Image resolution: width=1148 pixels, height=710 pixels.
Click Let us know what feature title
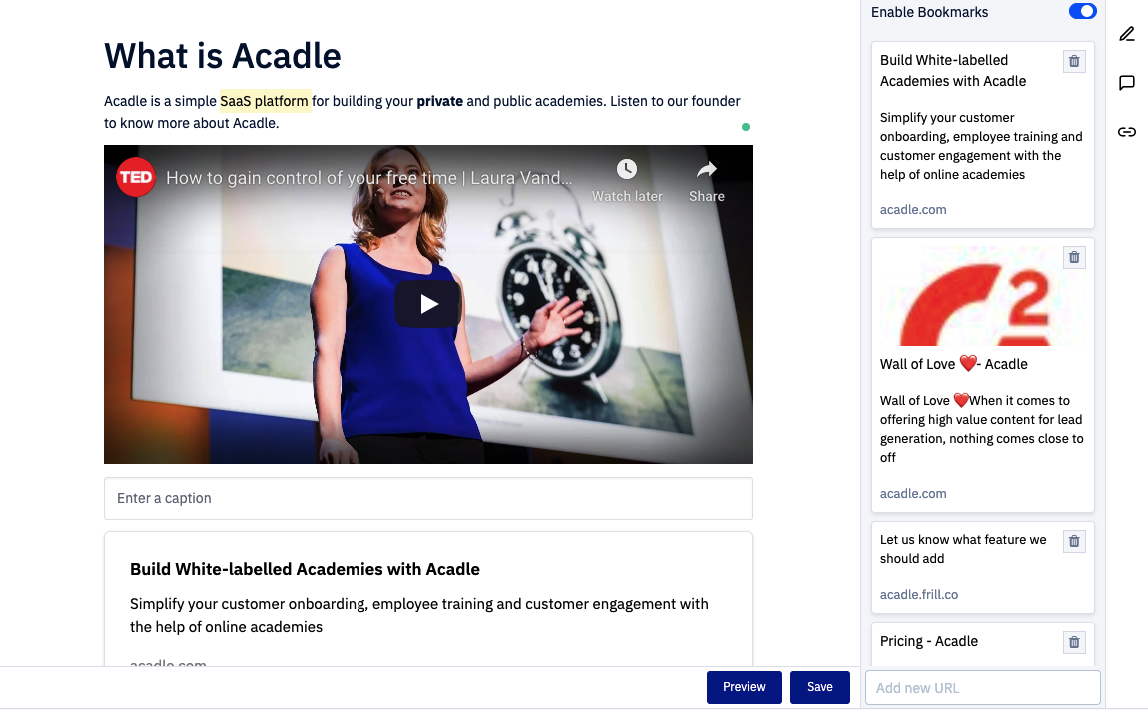click(x=963, y=549)
